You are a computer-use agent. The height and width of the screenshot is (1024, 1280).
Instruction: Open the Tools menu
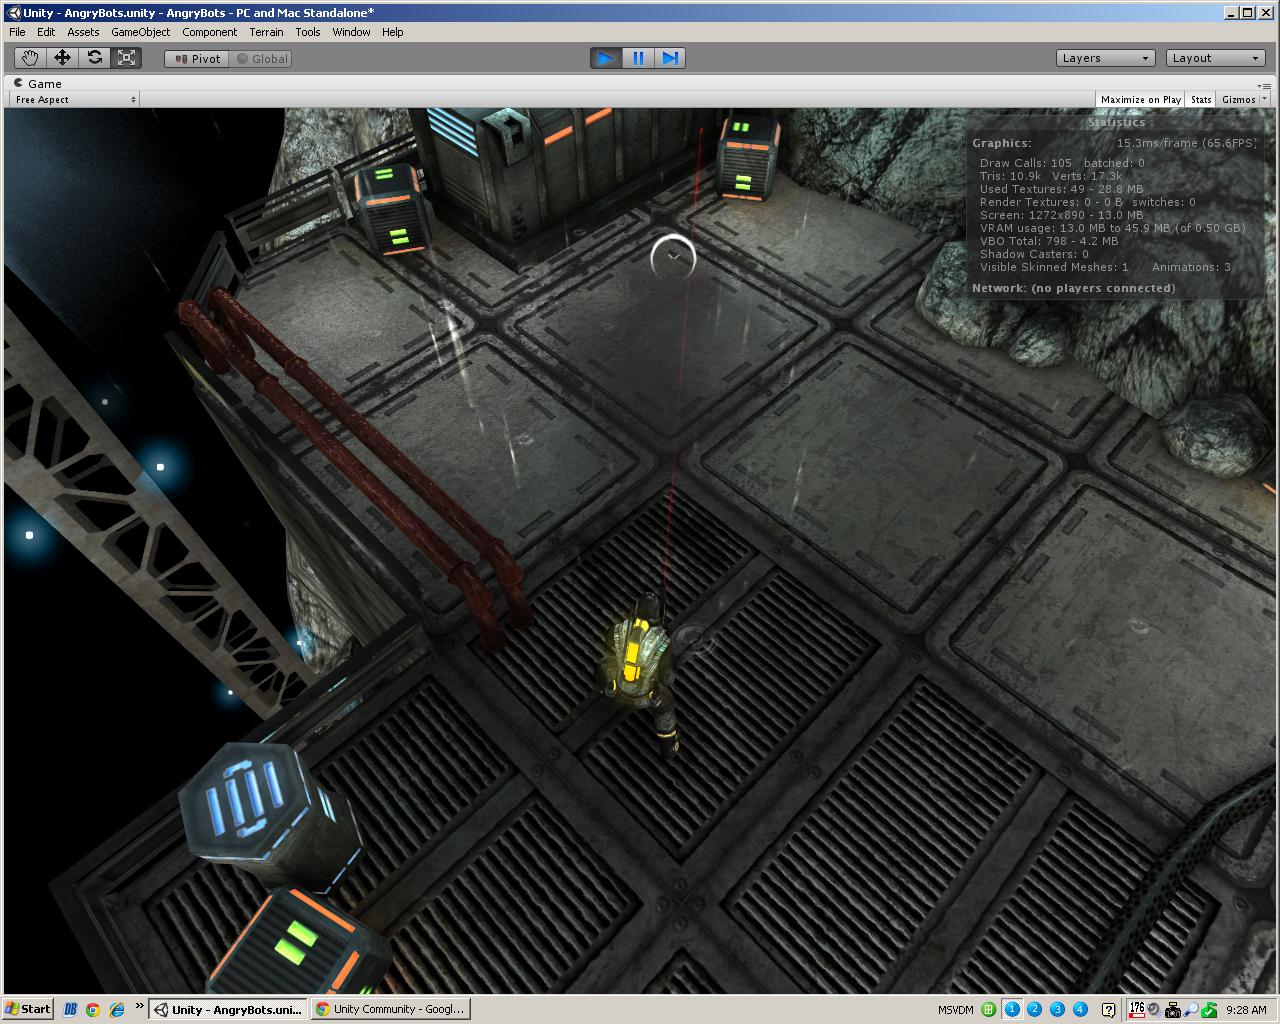click(x=308, y=32)
